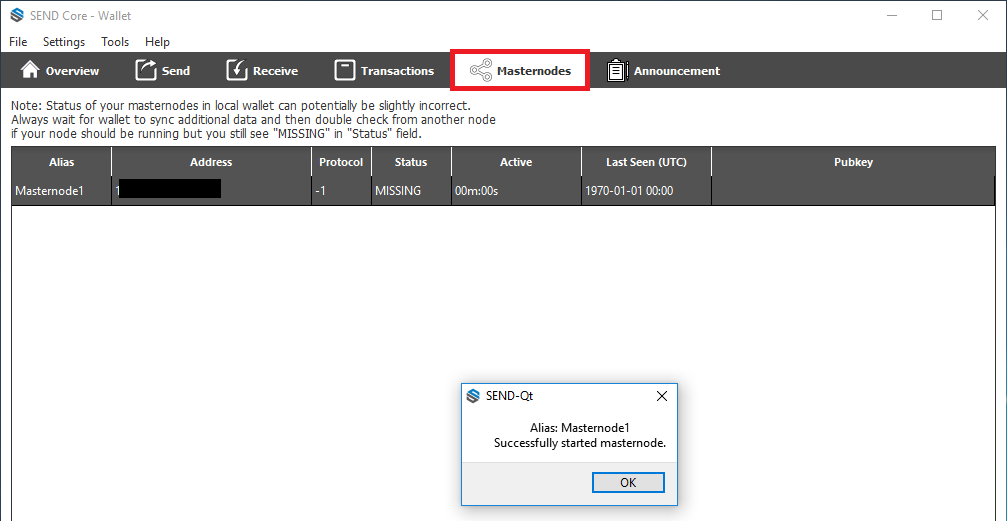Close the SEND Core wallet window
Viewport: 1007px width, 521px height.
click(x=983, y=15)
